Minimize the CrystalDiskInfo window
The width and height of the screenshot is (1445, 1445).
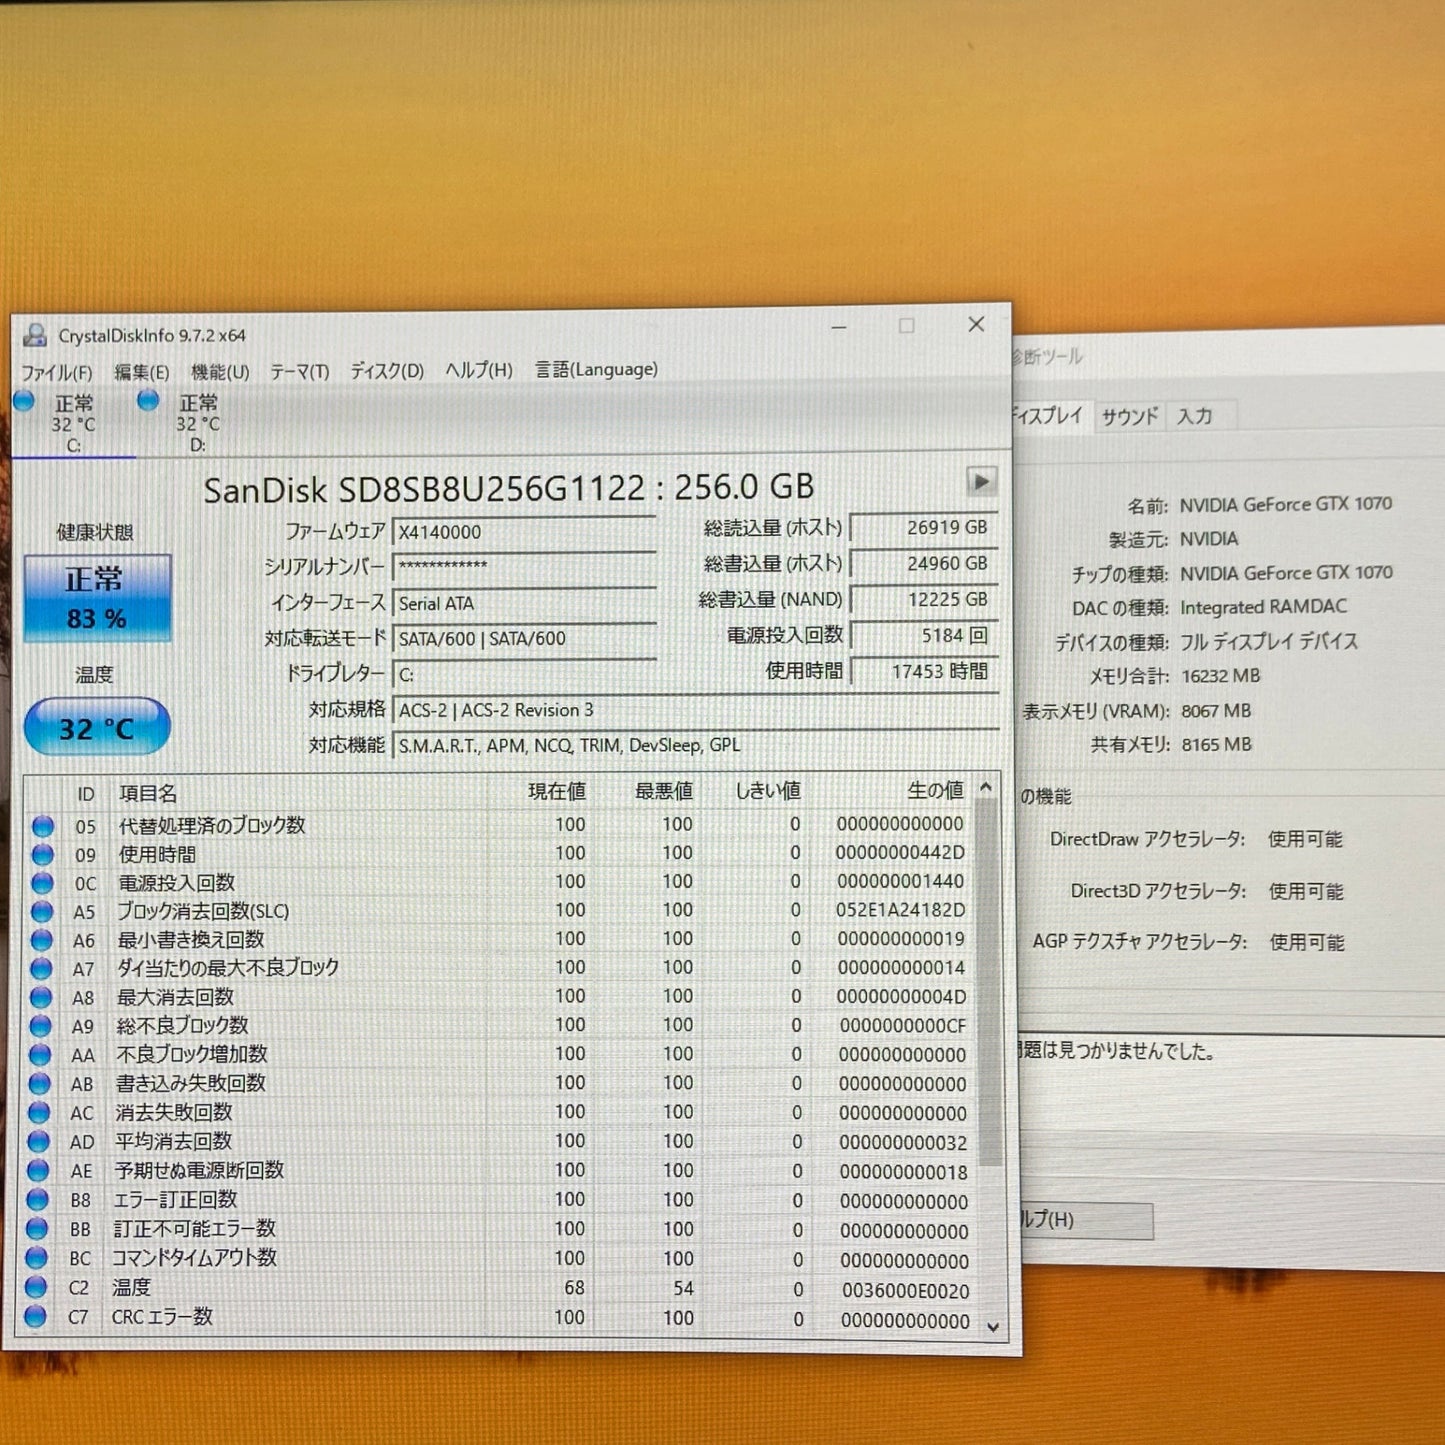838,327
